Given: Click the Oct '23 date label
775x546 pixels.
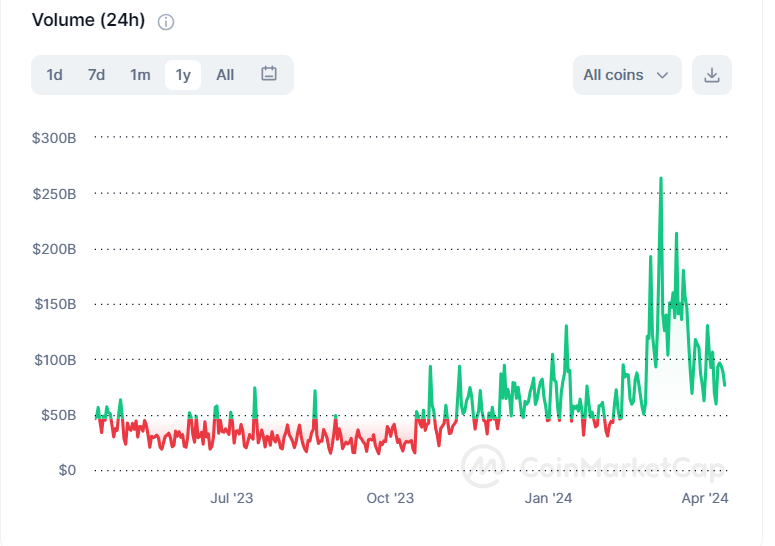Looking at the screenshot, I should point(390,498).
